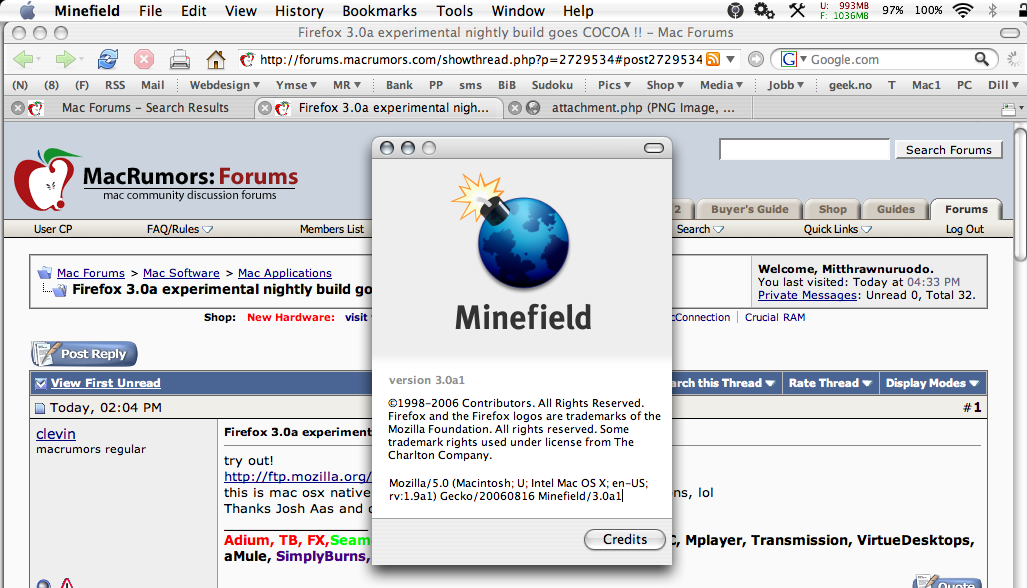Open the Quick Links forum menu

pyautogui.click(x=838, y=229)
